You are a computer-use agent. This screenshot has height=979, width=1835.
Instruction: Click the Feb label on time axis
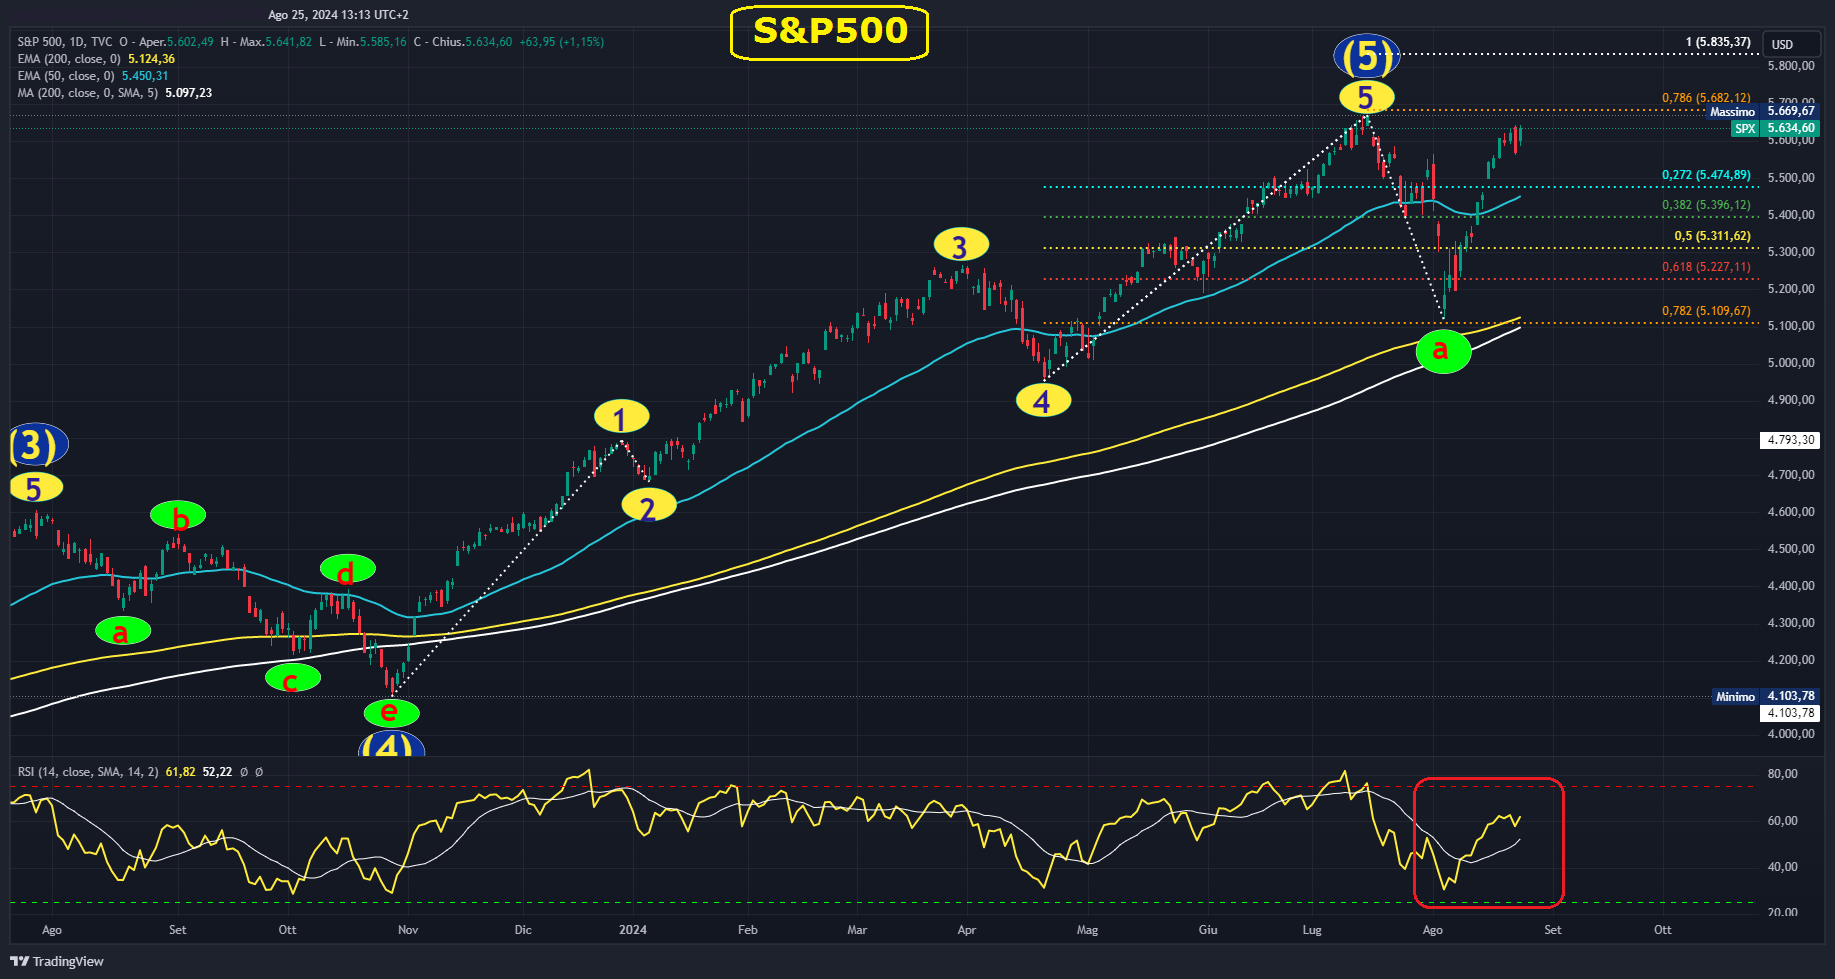click(x=748, y=930)
